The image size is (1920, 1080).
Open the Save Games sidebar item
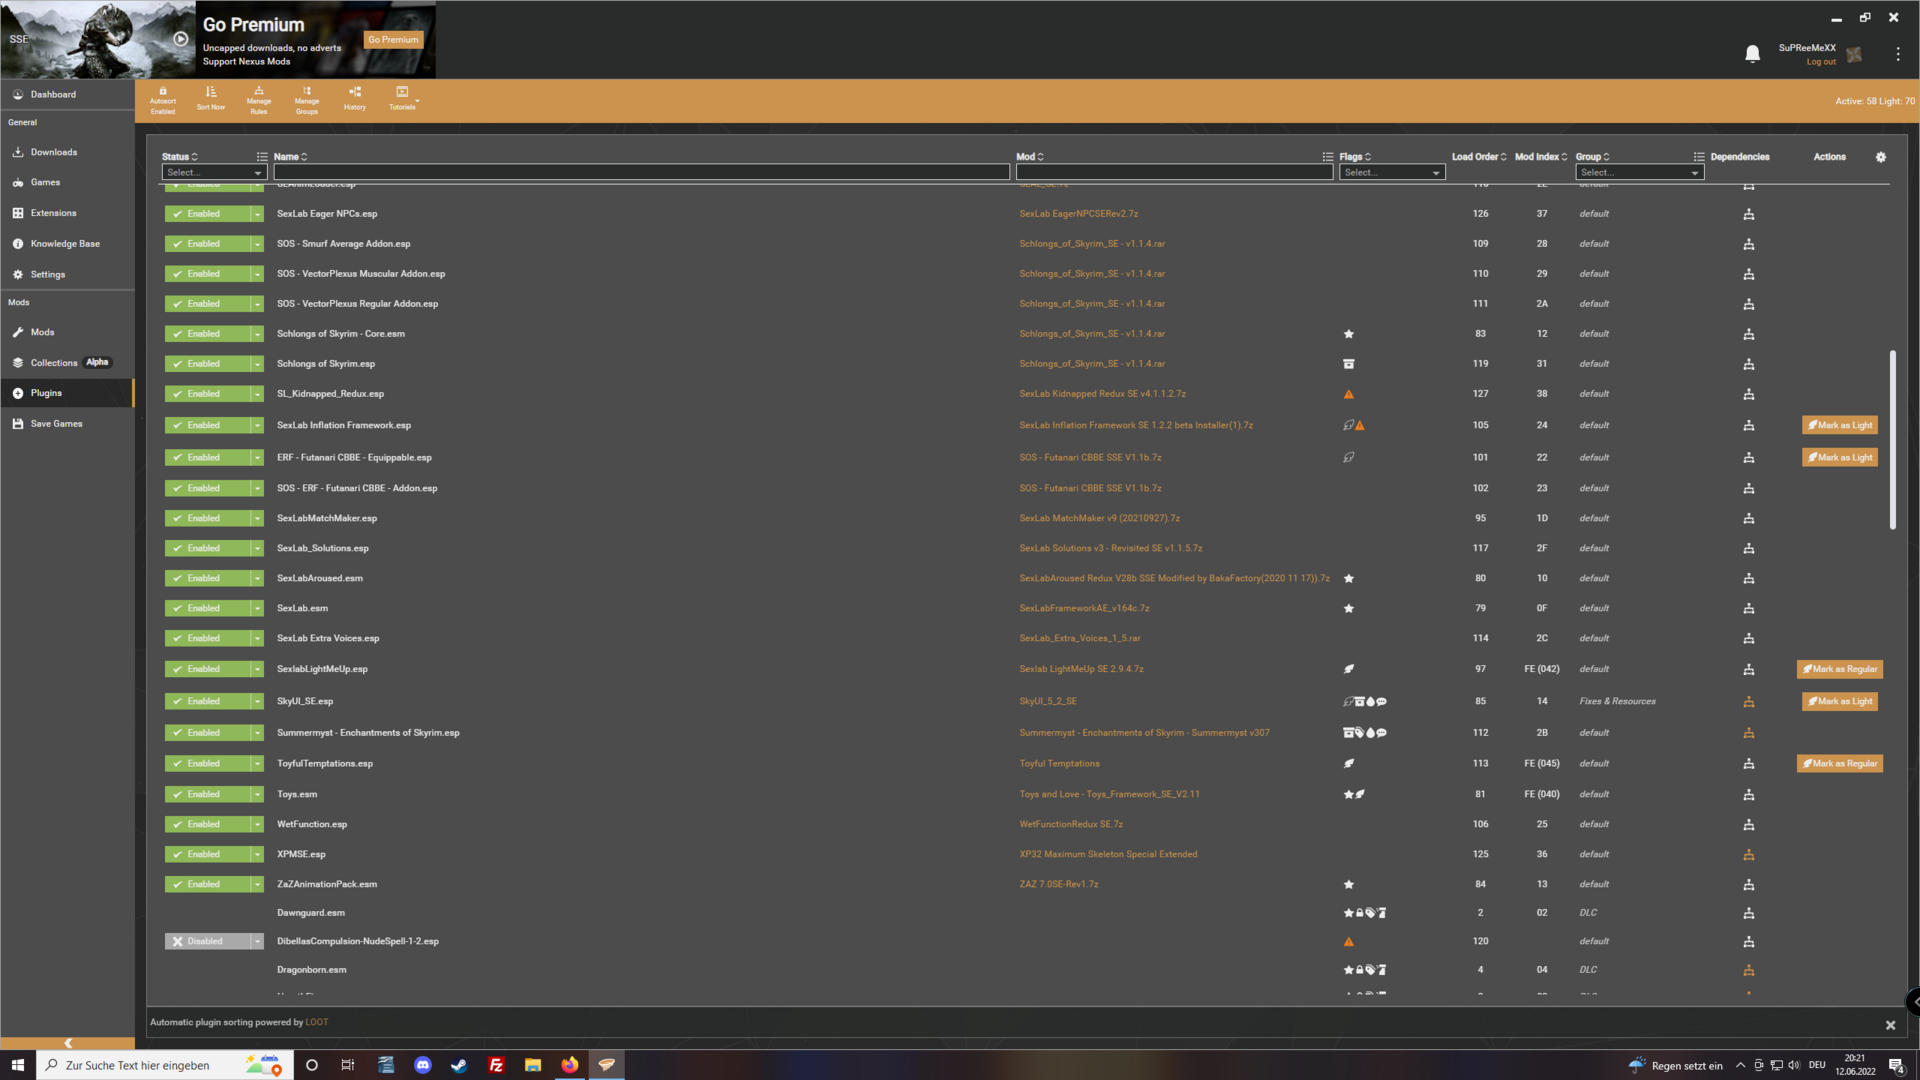pyautogui.click(x=67, y=424)
